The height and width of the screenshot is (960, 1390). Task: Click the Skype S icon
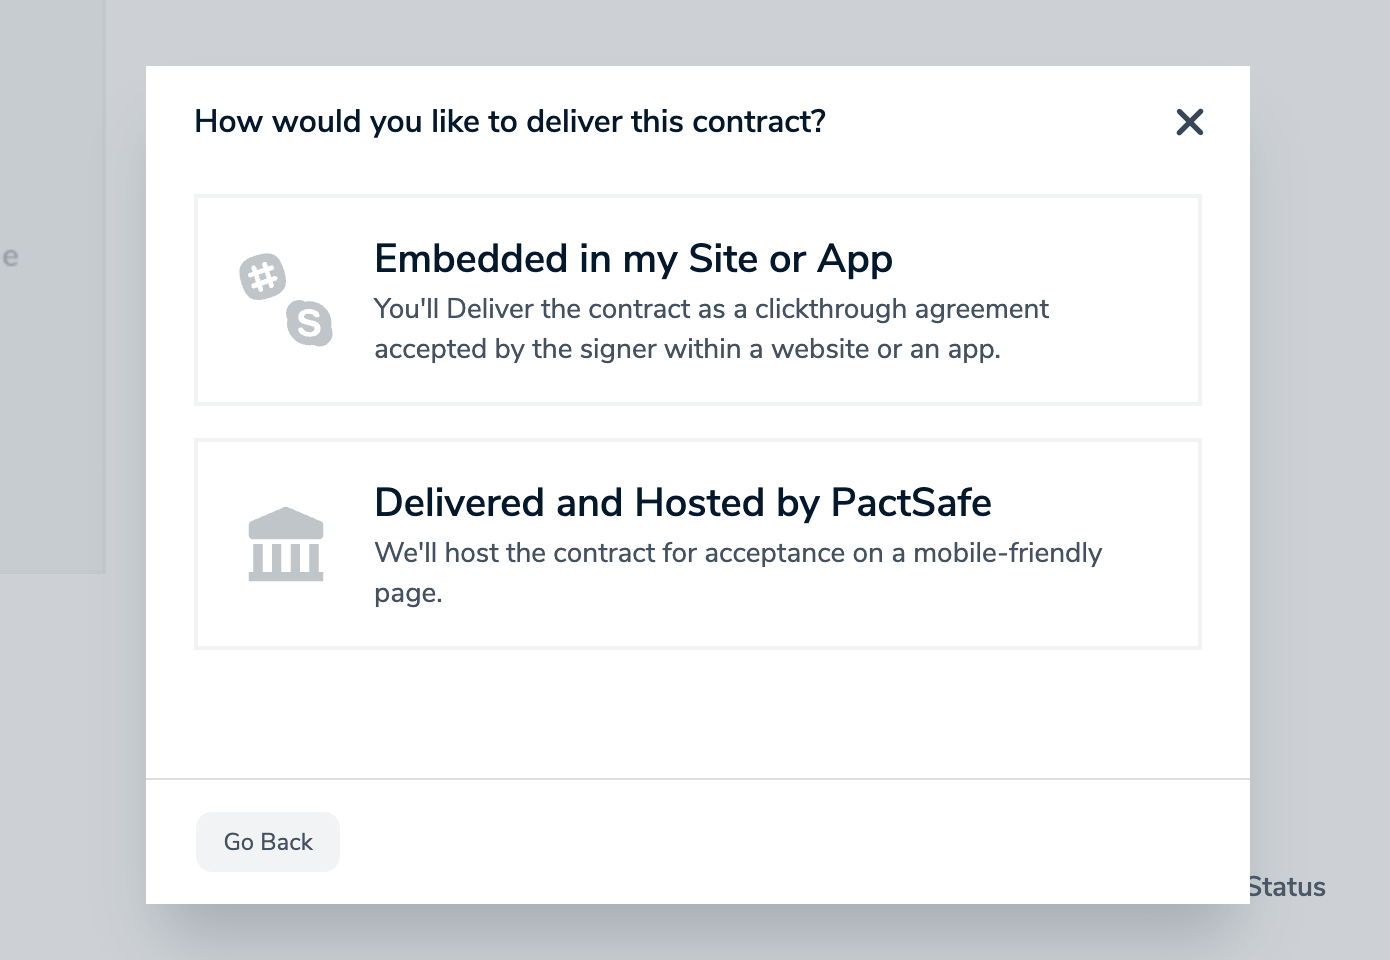pyautogui.click(x=310, y=323)
